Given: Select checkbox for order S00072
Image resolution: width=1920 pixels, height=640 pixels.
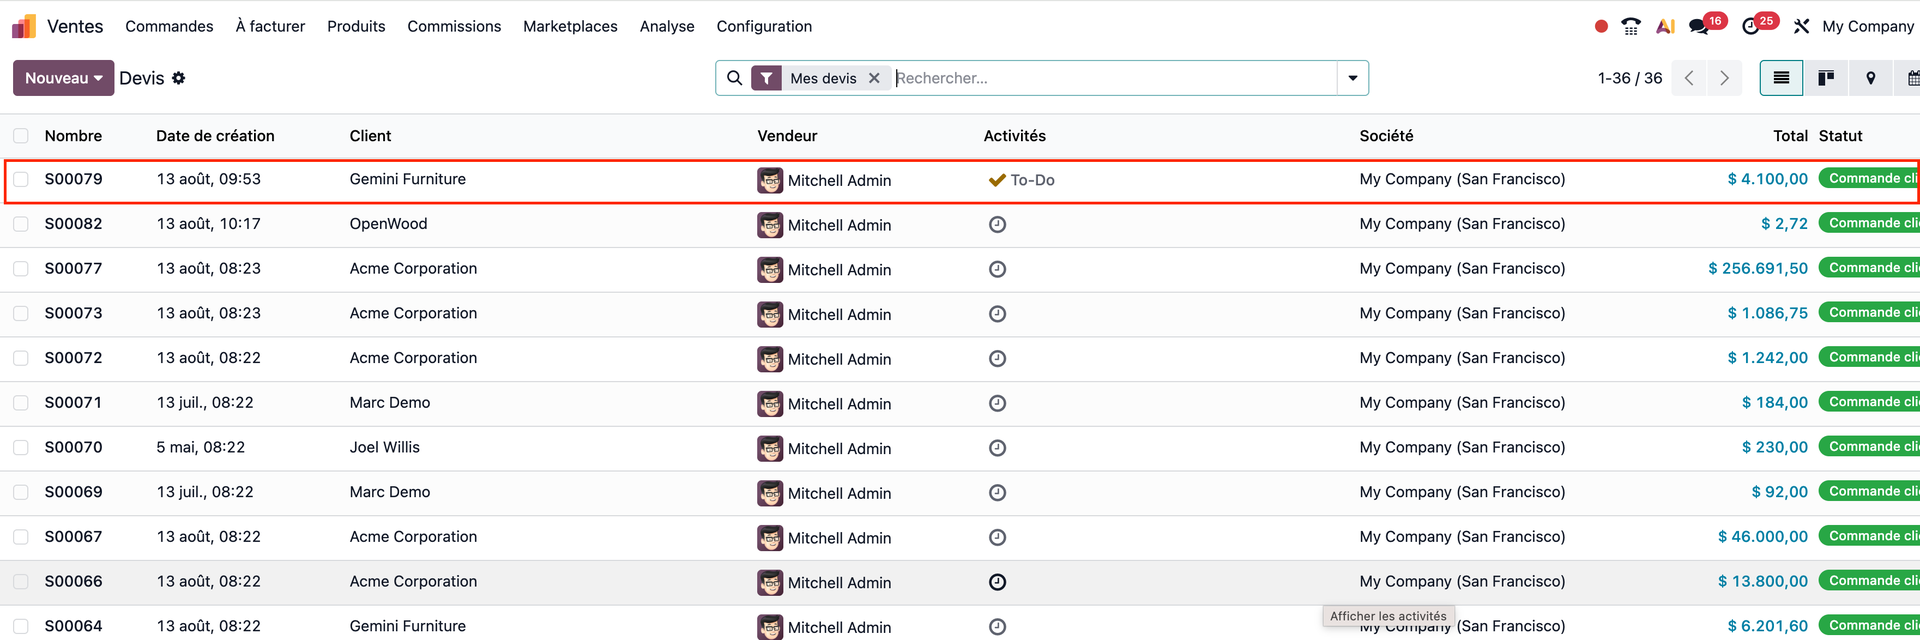Looking at the screenshot, I should 21,358.
